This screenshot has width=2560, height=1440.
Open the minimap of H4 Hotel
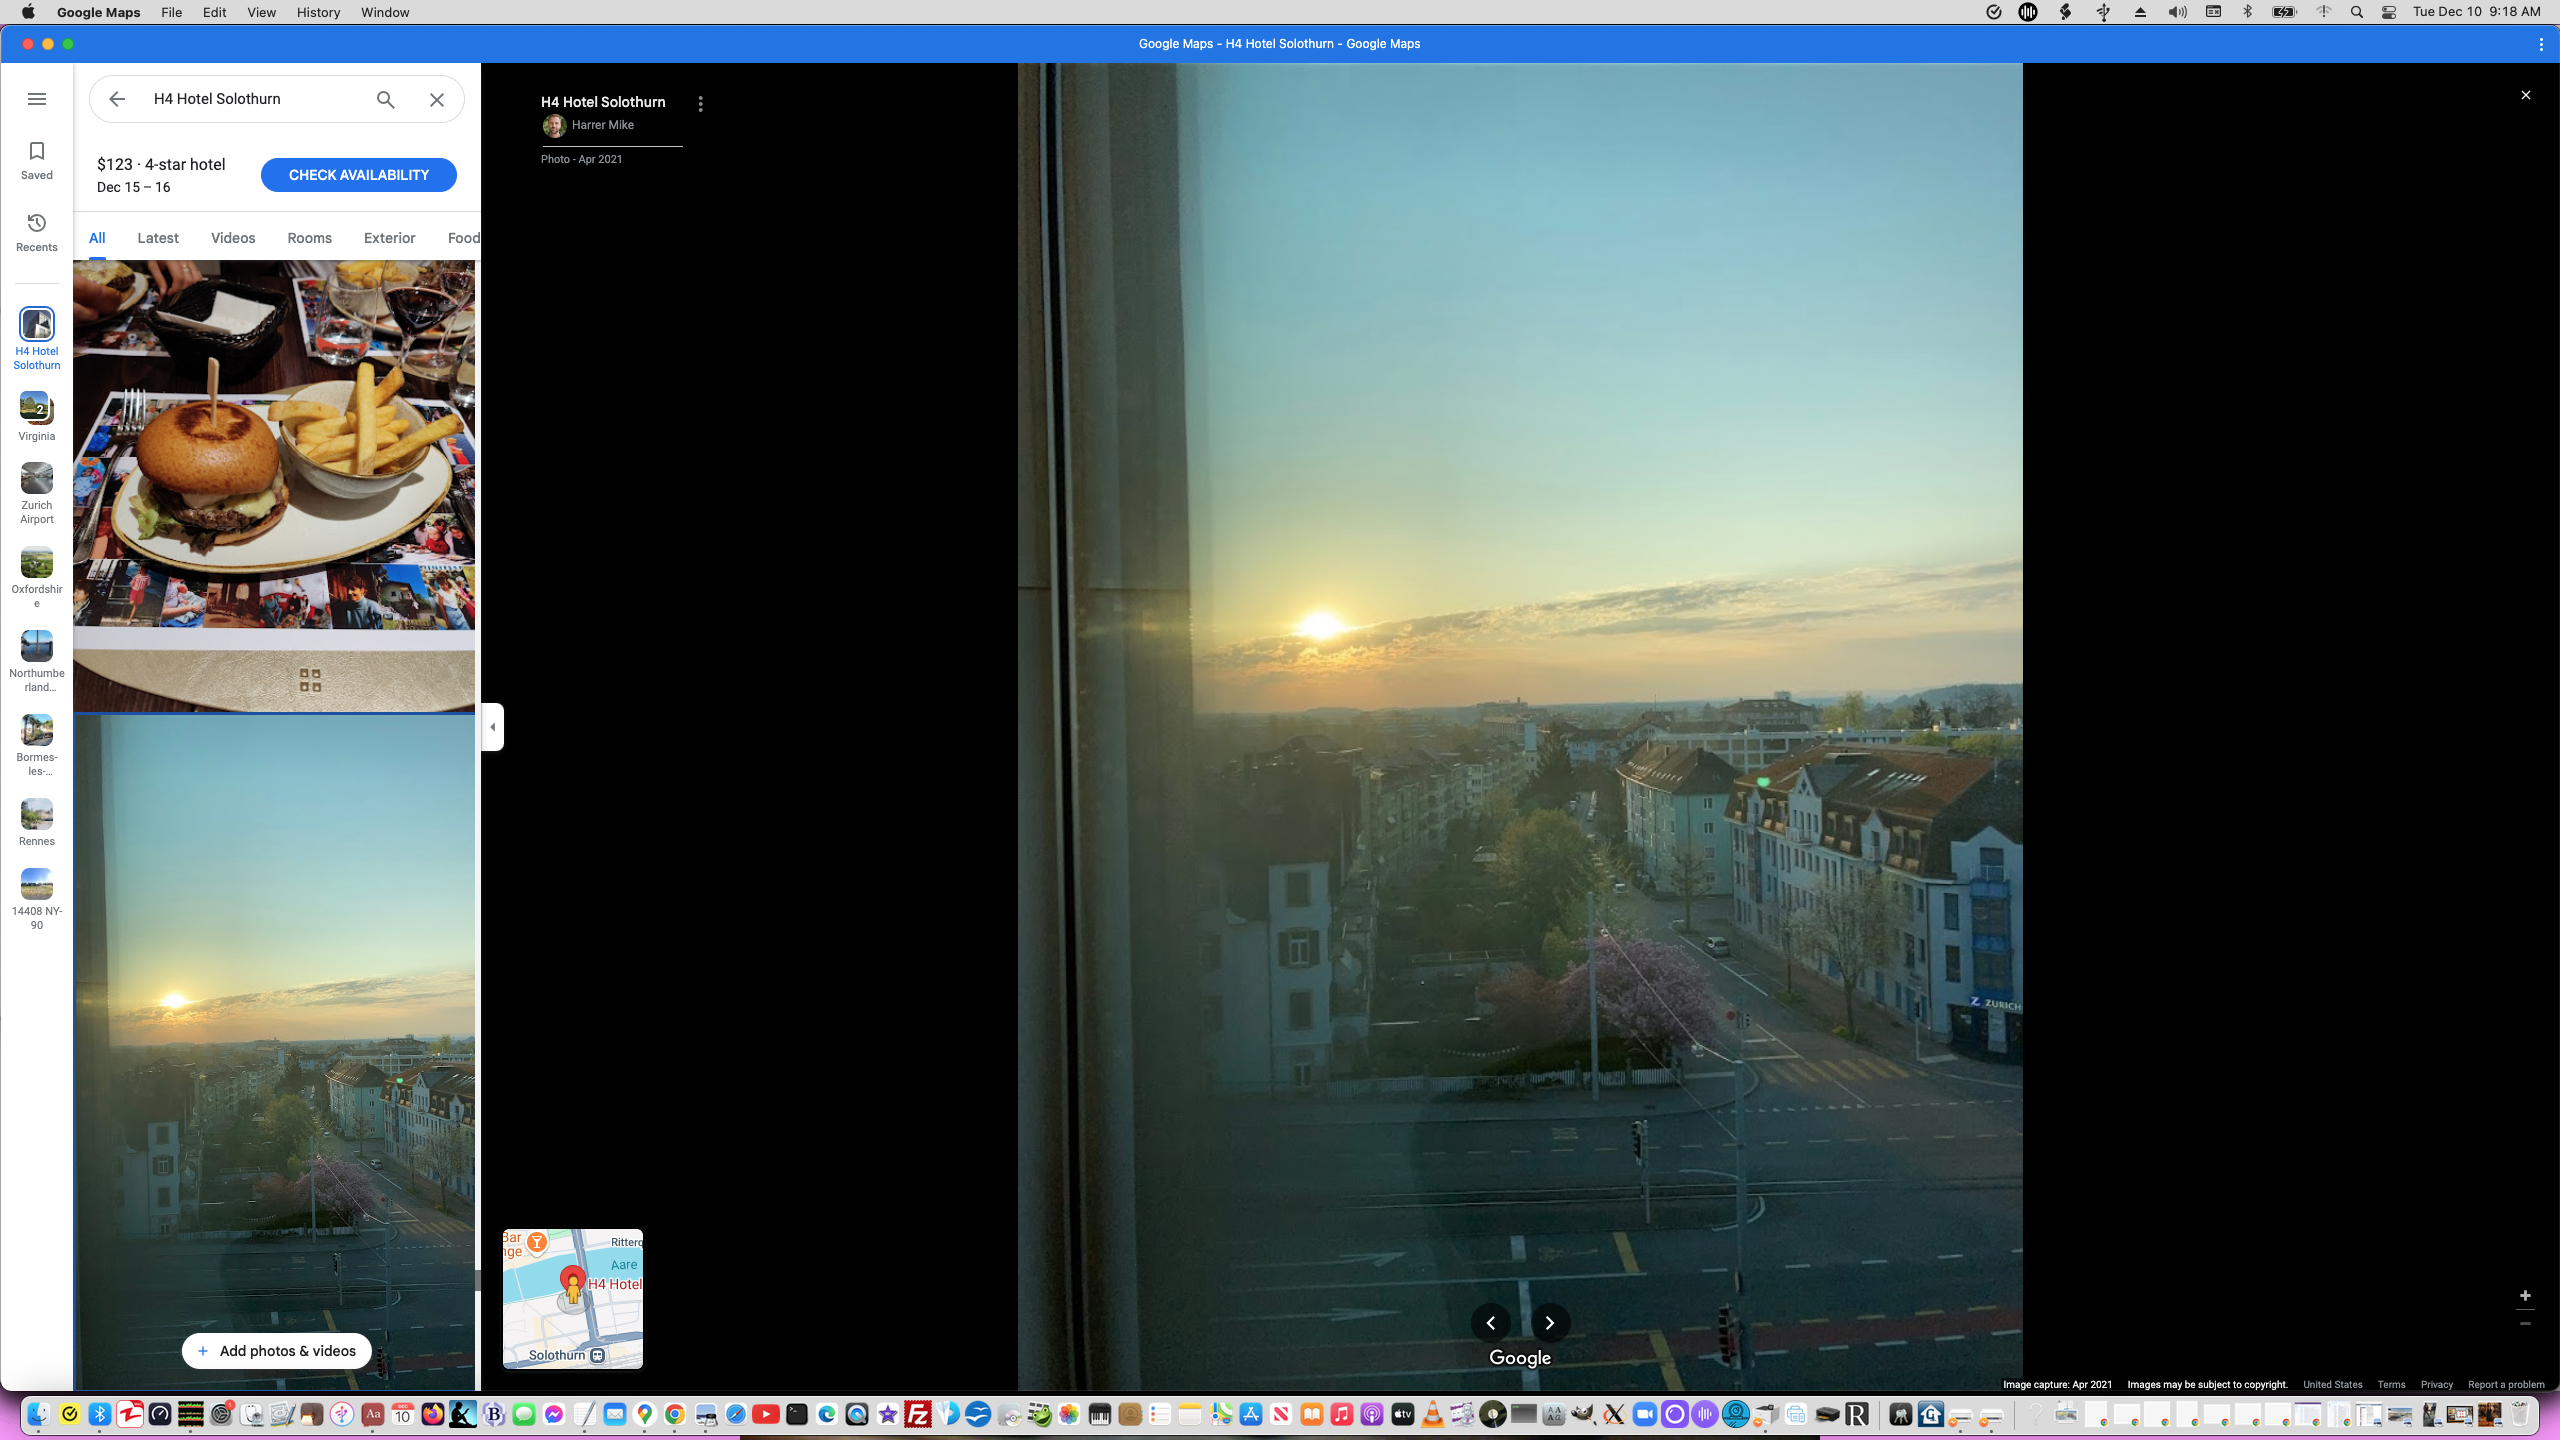pos(573,1298)
